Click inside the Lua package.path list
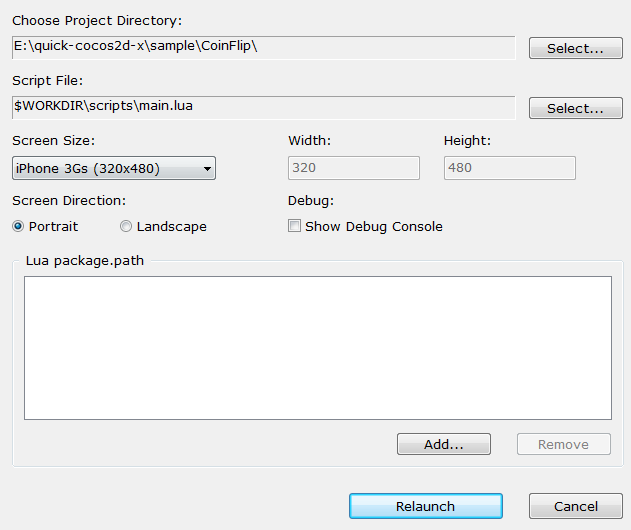 pyautogui.click(x=318, y=348)
